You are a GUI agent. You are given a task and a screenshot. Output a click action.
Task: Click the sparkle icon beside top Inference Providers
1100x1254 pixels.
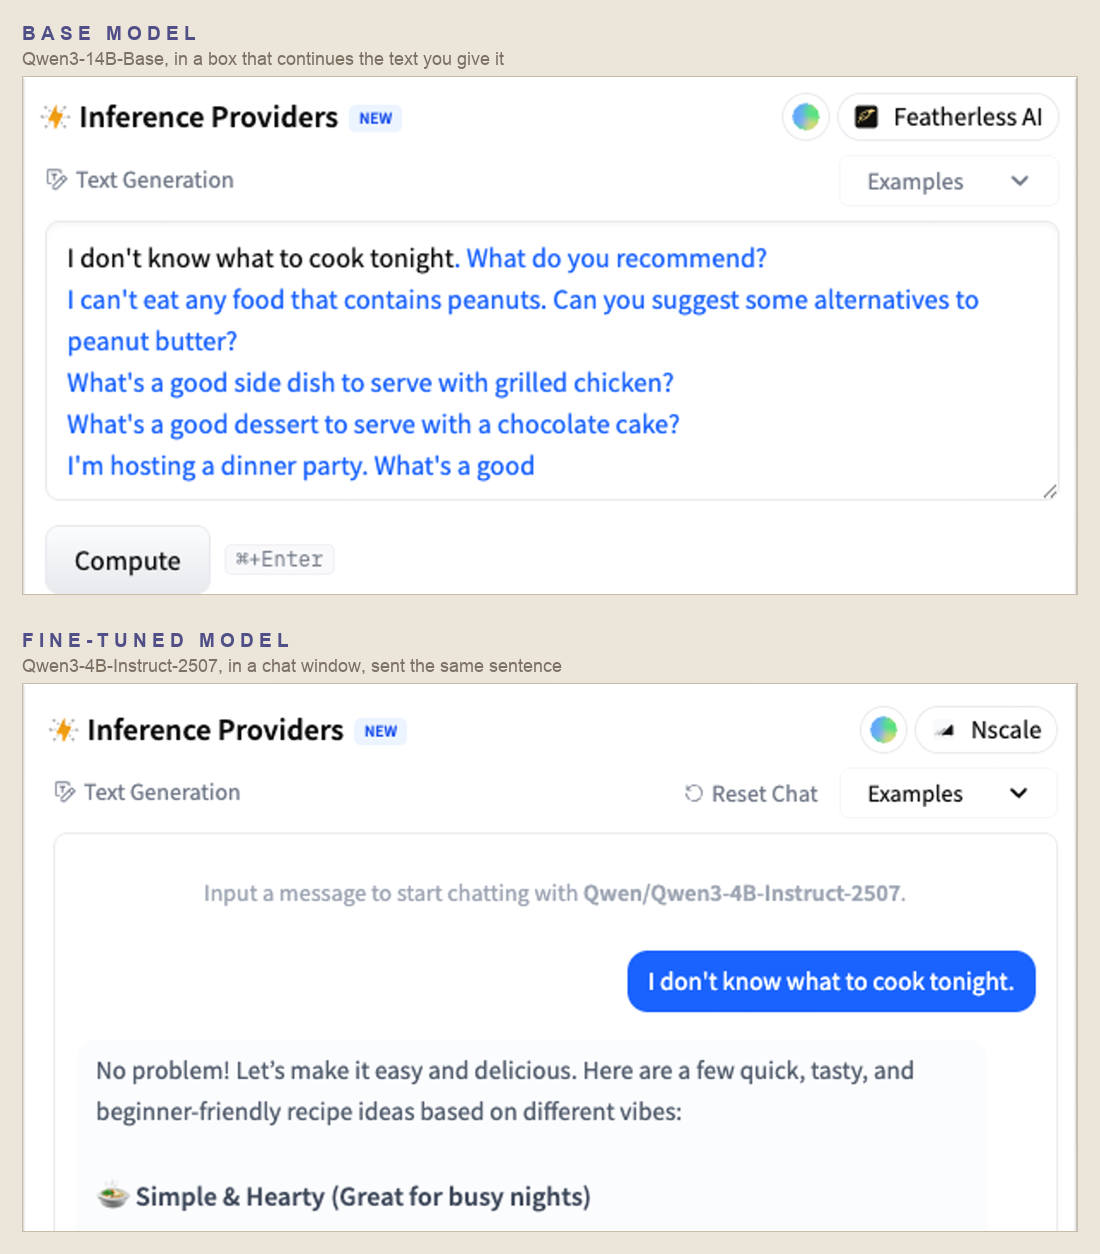click(x=55, y=117)
